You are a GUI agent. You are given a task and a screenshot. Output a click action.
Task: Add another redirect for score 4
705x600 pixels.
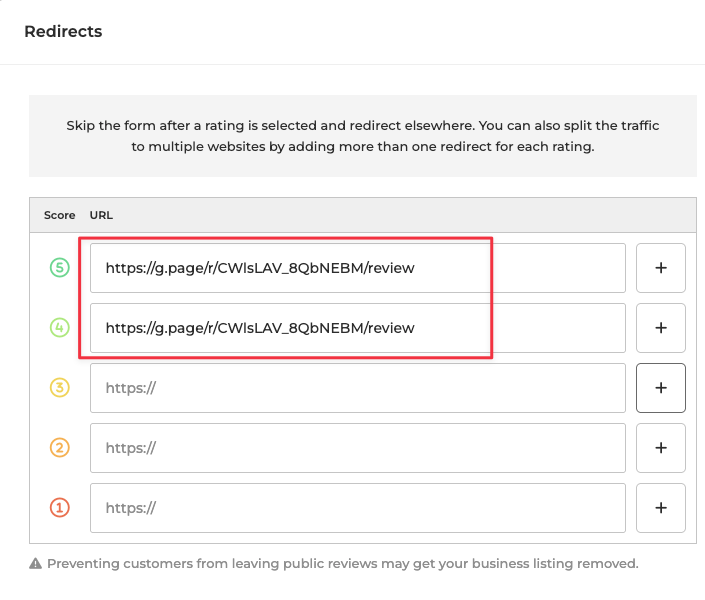tap(660, 328)
